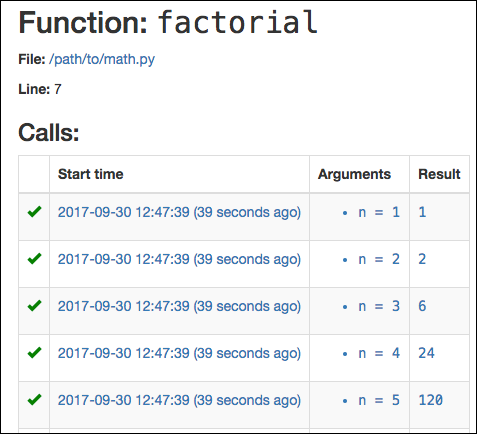Image resolution: width=477 pixels, height=434 pixels.
Task: Click the green checkmark for n = 3 call
Action: pos(34,306)
